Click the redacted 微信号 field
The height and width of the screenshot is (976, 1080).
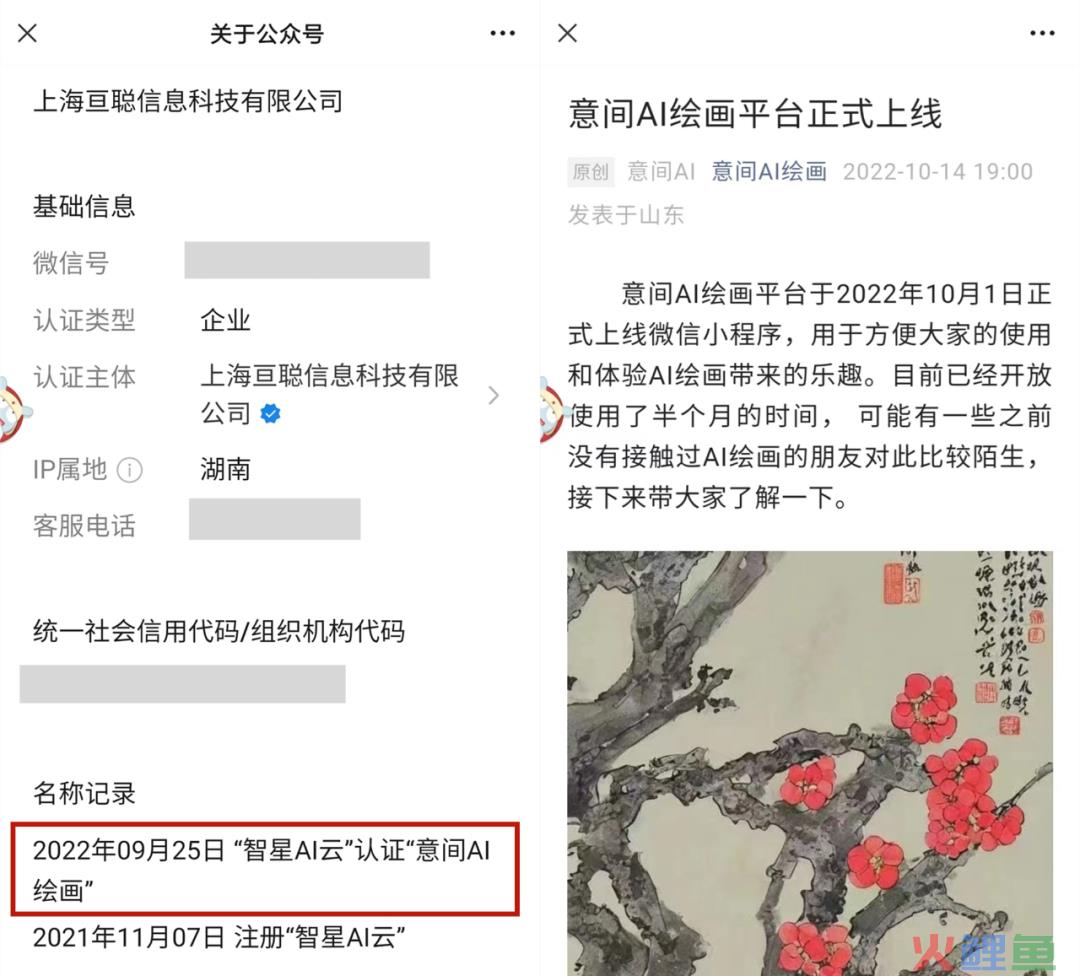pyautogui.click(x=307, y=260)
